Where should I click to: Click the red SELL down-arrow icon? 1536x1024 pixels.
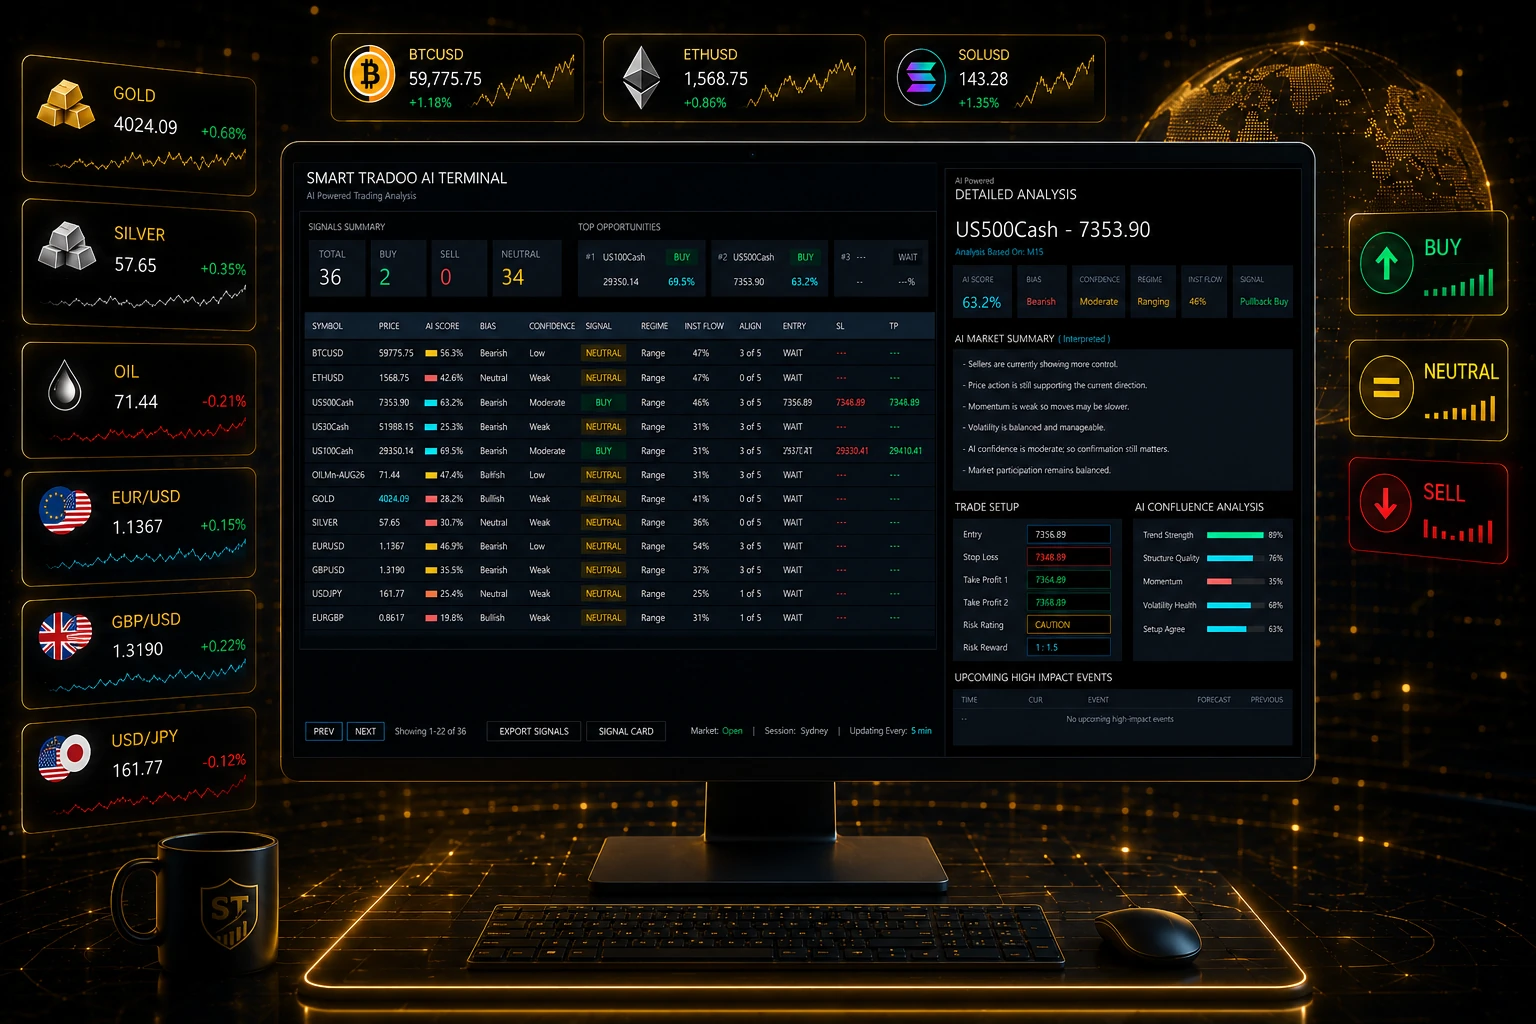click(1385, 504)
